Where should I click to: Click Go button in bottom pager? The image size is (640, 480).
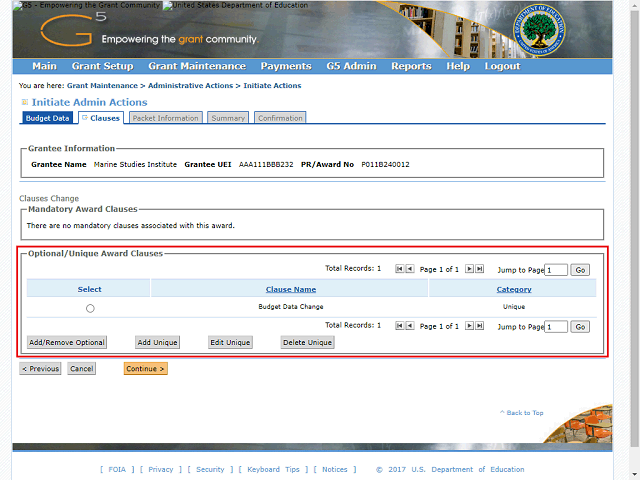[x=580, y=327]
